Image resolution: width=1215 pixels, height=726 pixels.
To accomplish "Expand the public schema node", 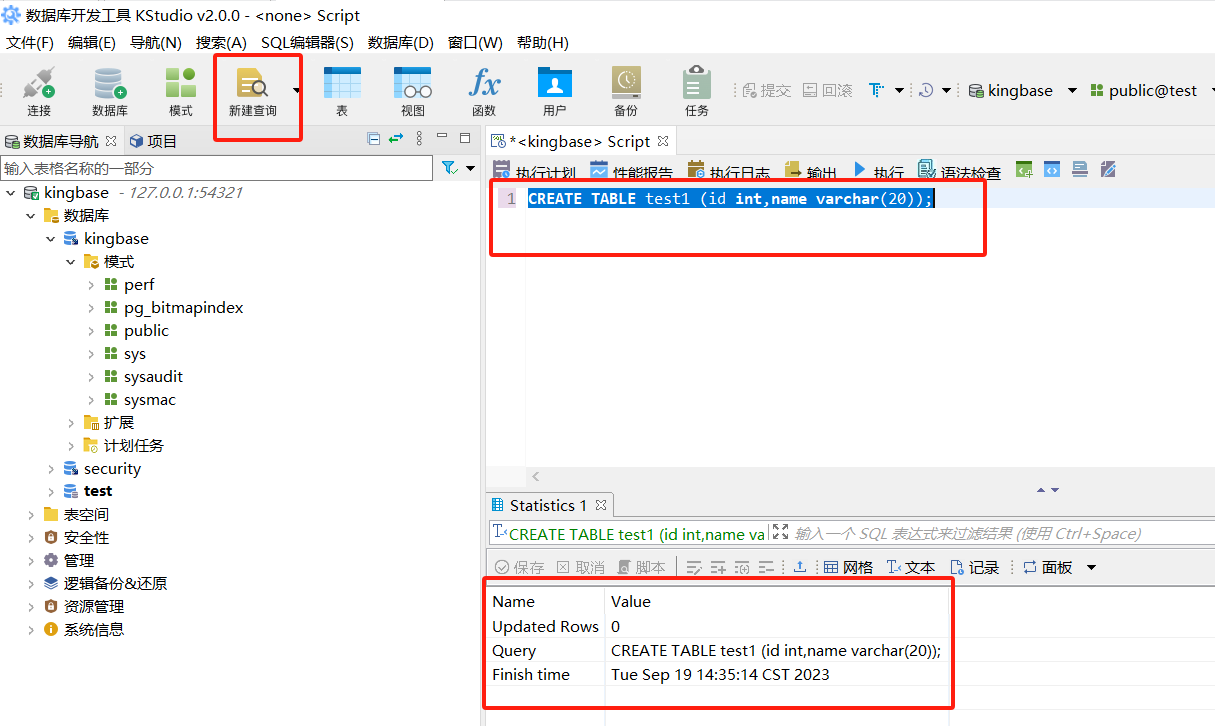I will pos(91,331).
